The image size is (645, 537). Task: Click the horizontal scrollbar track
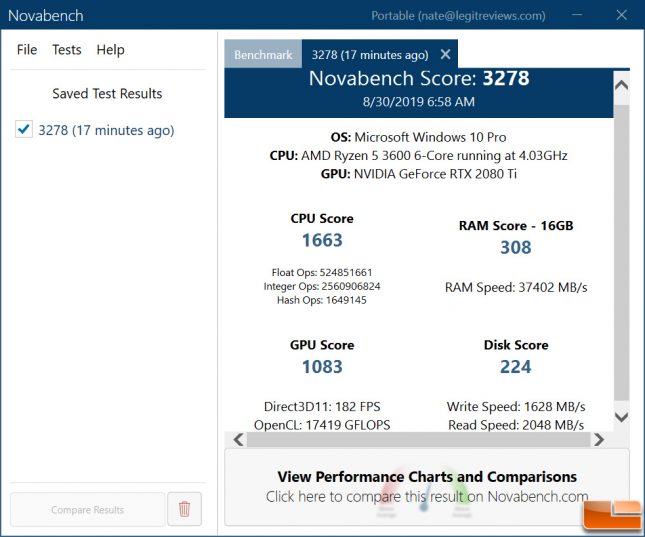tap(419, 439)
